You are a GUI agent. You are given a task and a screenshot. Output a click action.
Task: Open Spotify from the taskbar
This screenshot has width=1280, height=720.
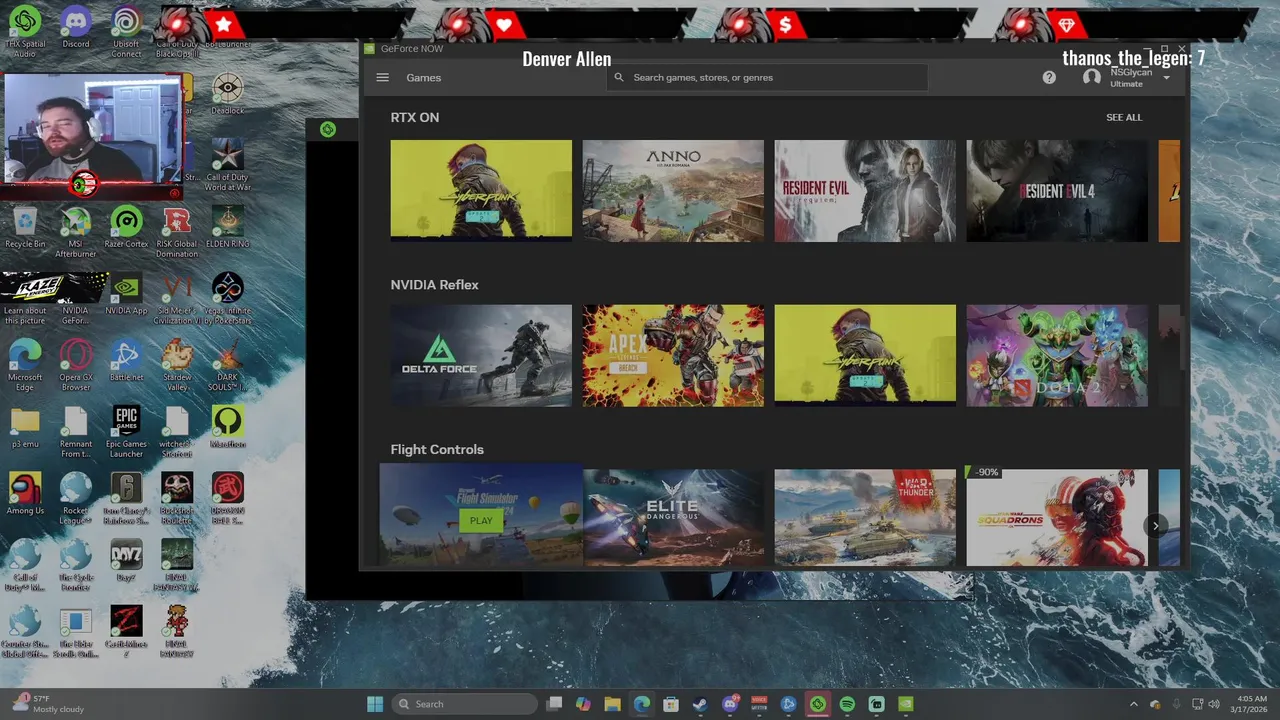tap(847, 704)
